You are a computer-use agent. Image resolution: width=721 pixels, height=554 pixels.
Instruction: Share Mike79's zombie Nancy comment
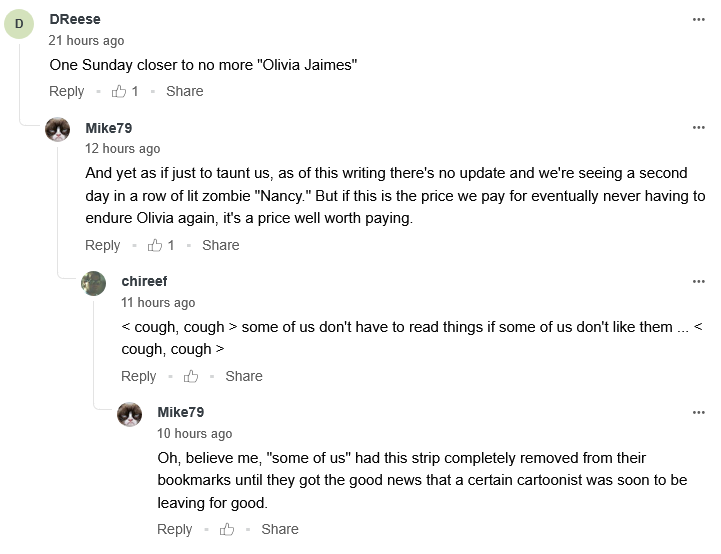221,245
